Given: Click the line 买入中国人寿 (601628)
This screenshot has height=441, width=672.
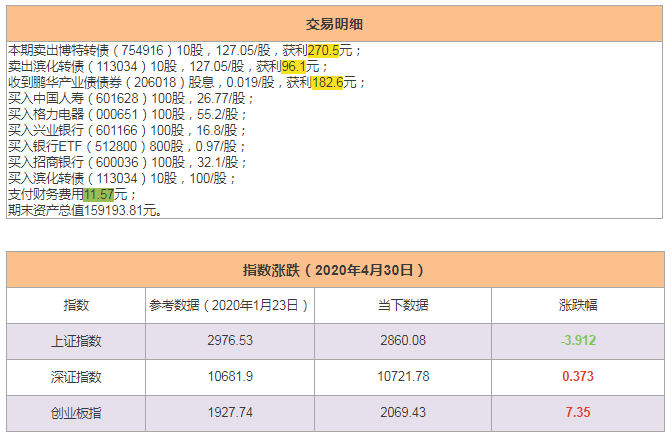Looking at the screenshot, I should (131, 99).
